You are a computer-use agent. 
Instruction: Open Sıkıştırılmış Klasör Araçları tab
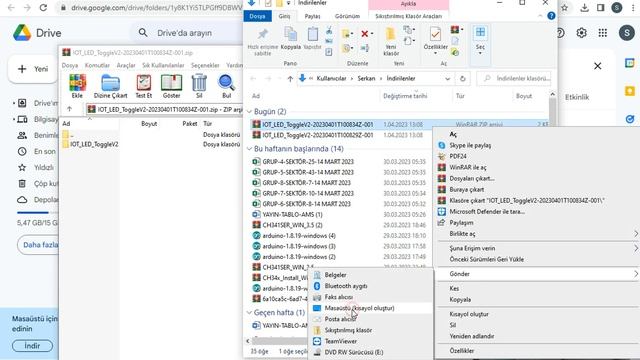pyautogui.click(x=409, y=16)
